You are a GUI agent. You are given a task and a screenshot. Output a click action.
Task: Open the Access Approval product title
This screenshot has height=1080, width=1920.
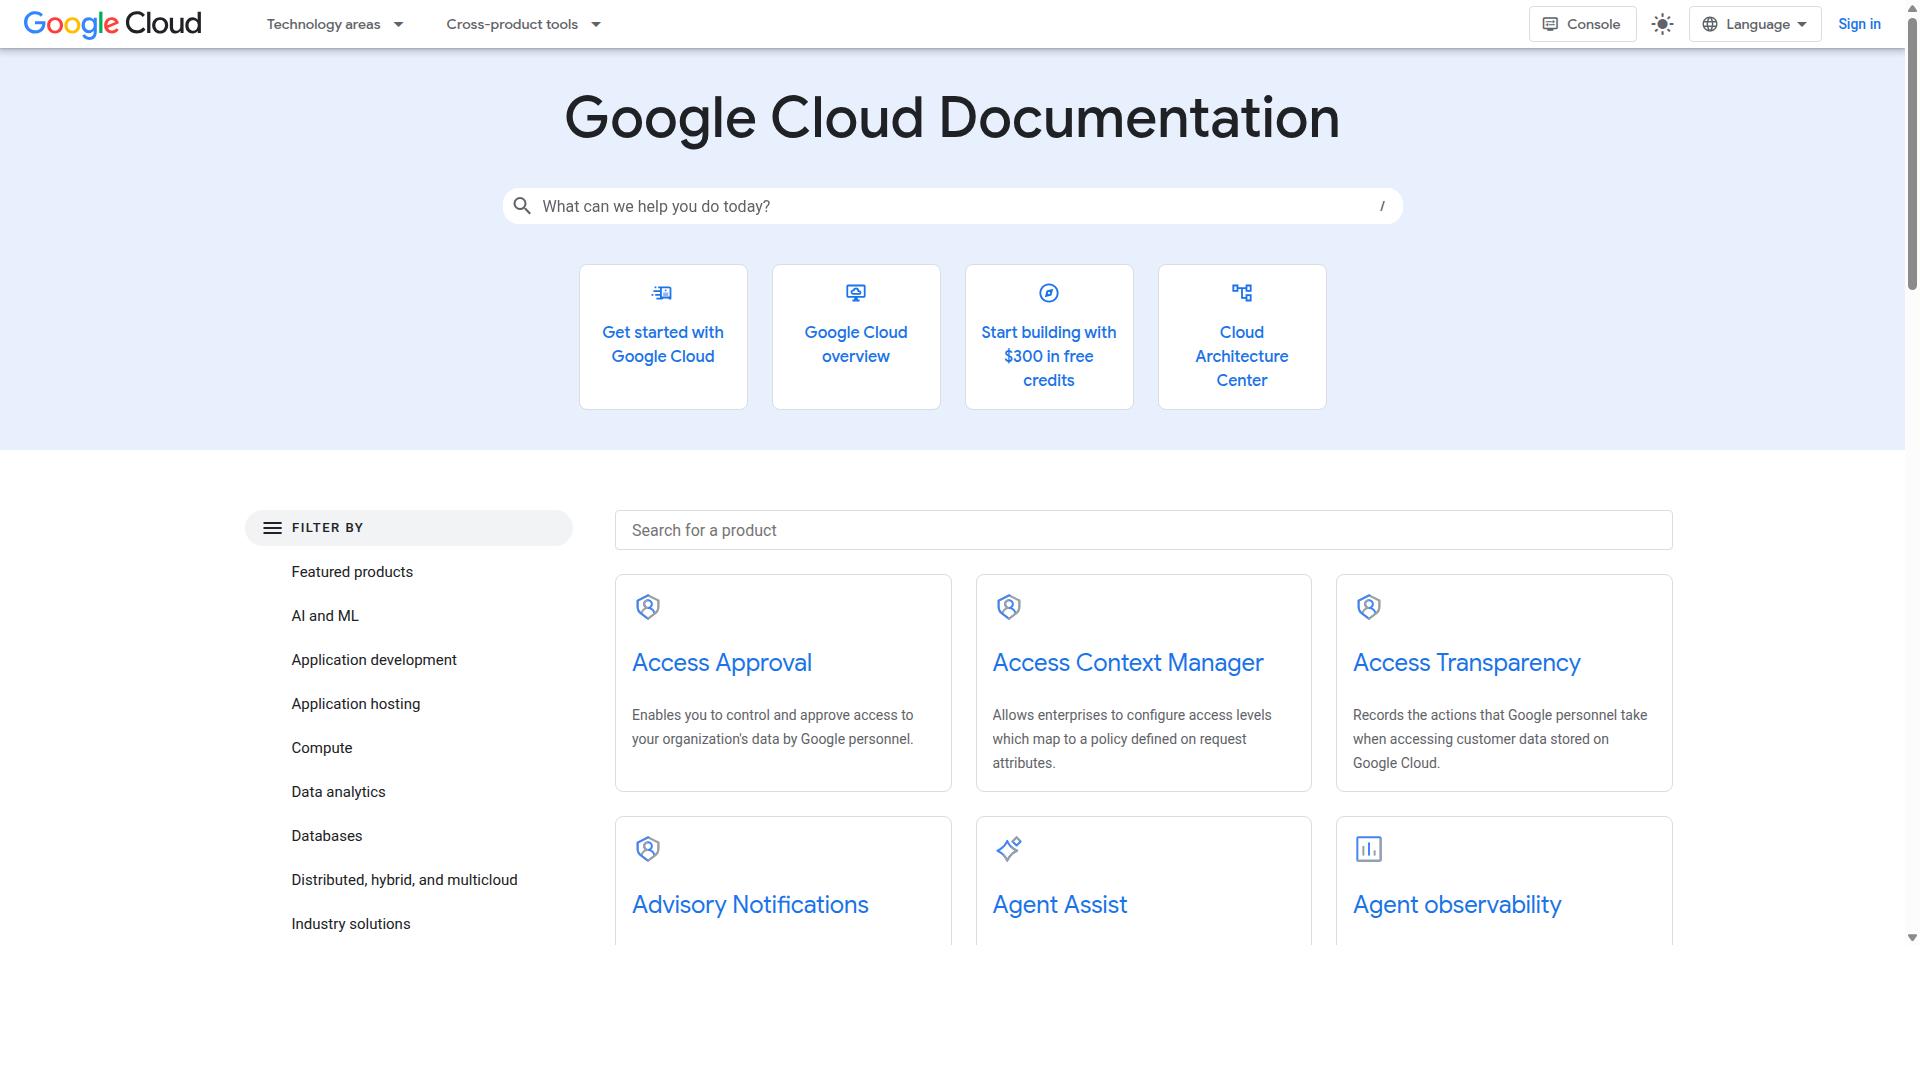click(722, 663)
